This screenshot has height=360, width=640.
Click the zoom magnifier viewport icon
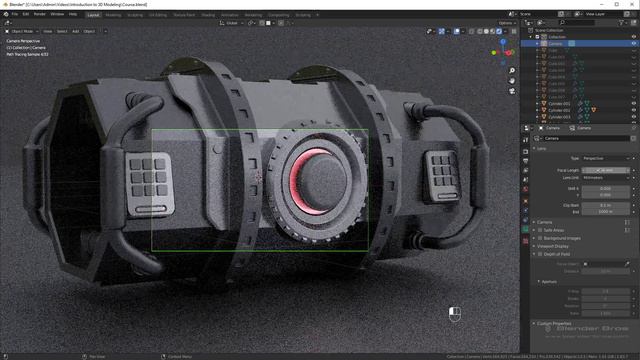point(512,71)
